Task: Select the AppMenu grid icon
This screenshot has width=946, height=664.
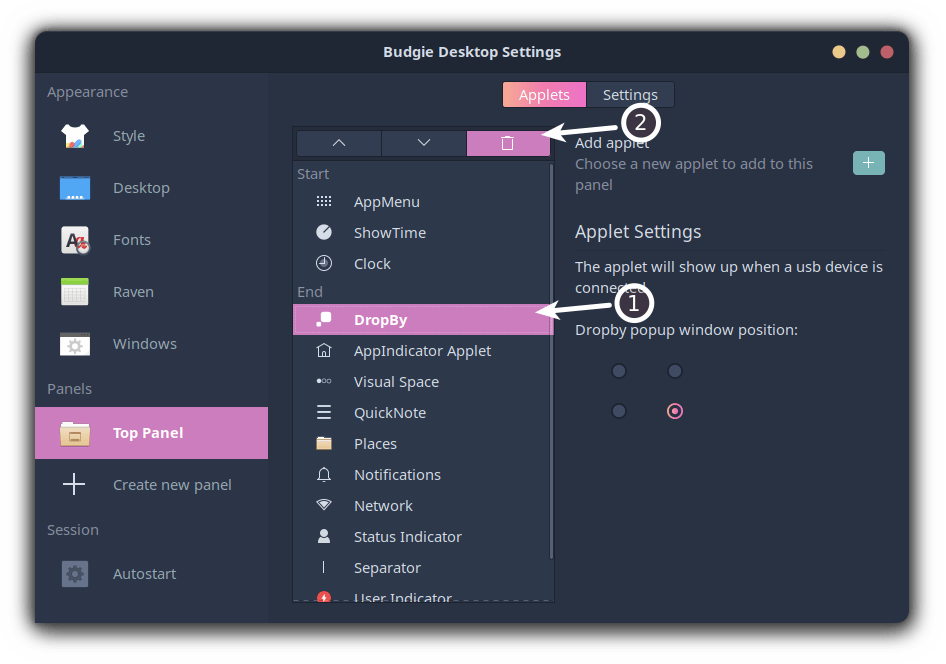Action: (324, 202)
